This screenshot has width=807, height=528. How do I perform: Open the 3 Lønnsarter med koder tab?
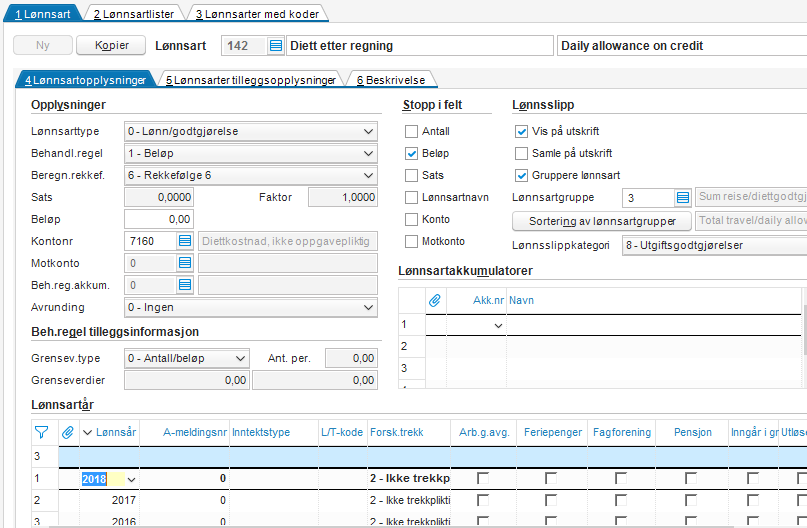tap(257, 14)
